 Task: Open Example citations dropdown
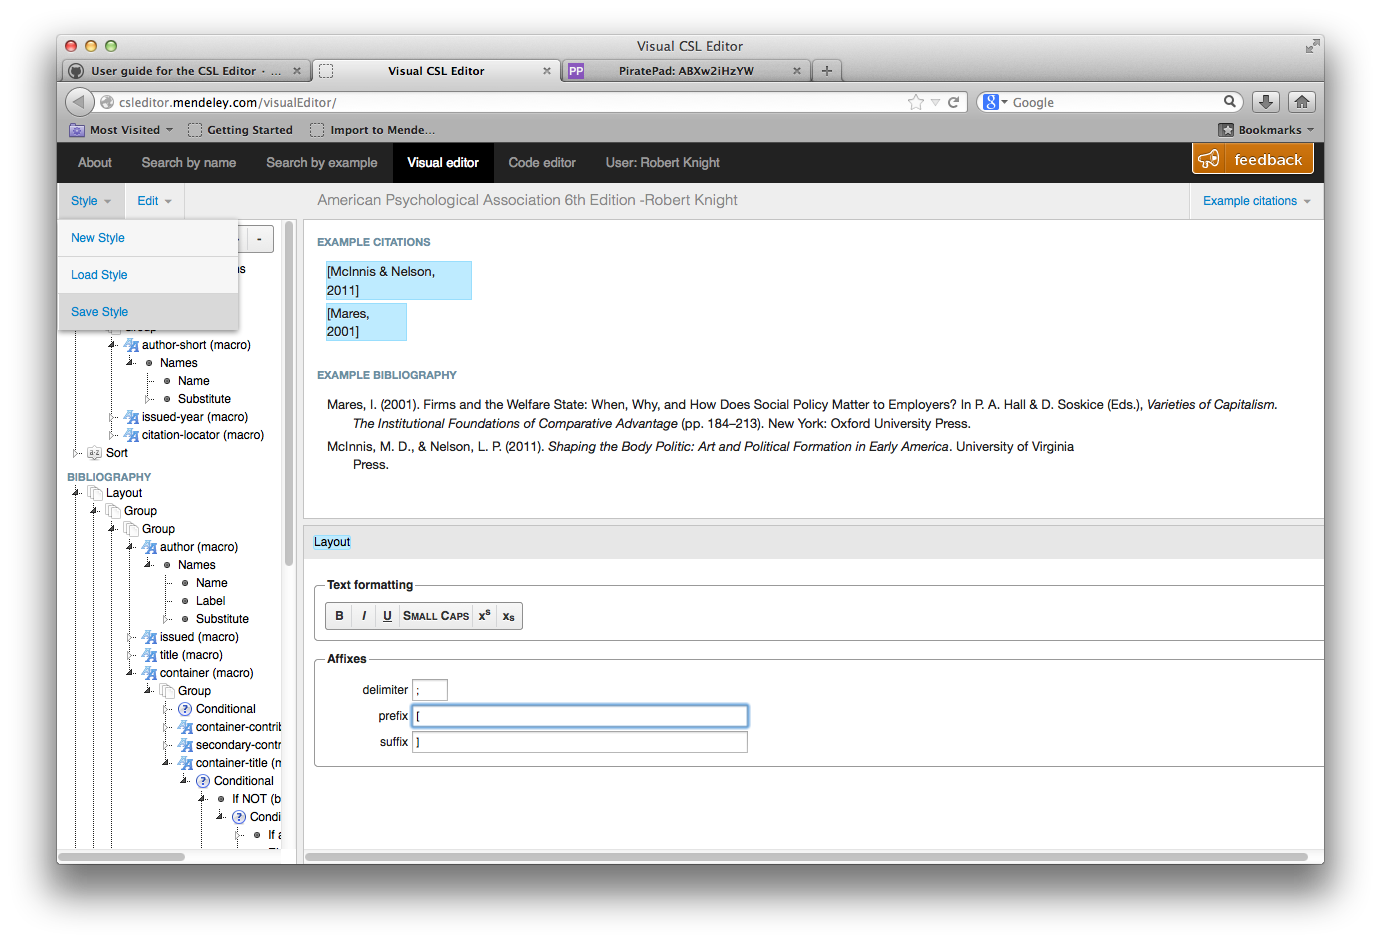(x=1256, y=201)
